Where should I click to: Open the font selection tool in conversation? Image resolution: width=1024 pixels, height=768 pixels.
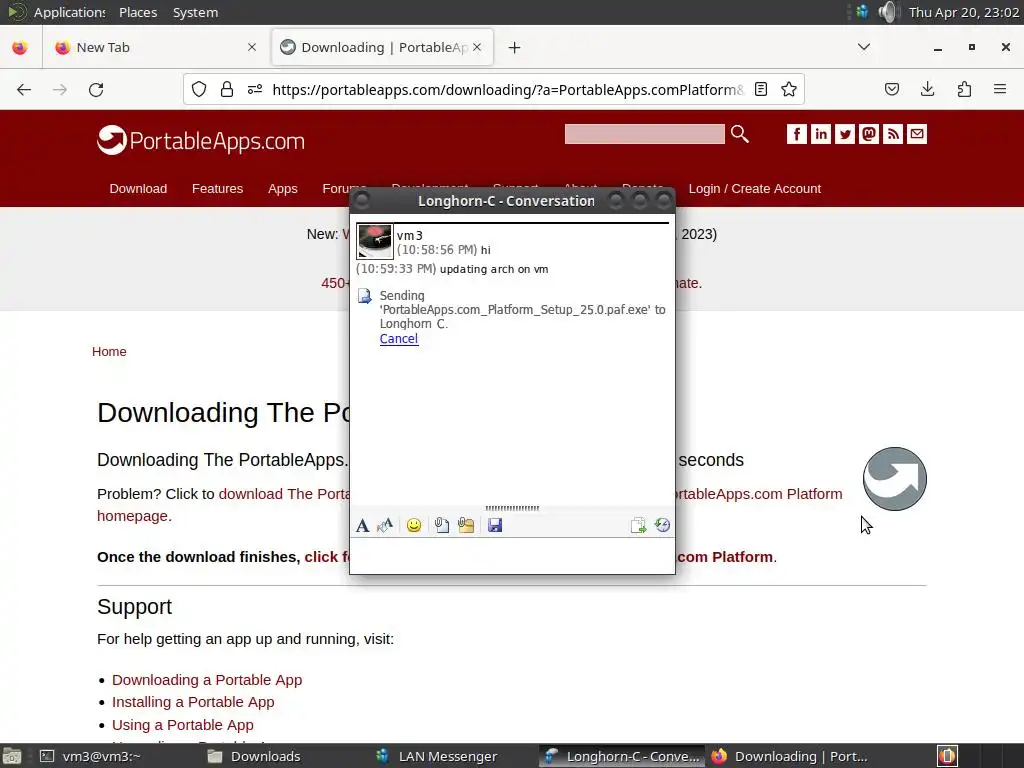tap(362, 526)
